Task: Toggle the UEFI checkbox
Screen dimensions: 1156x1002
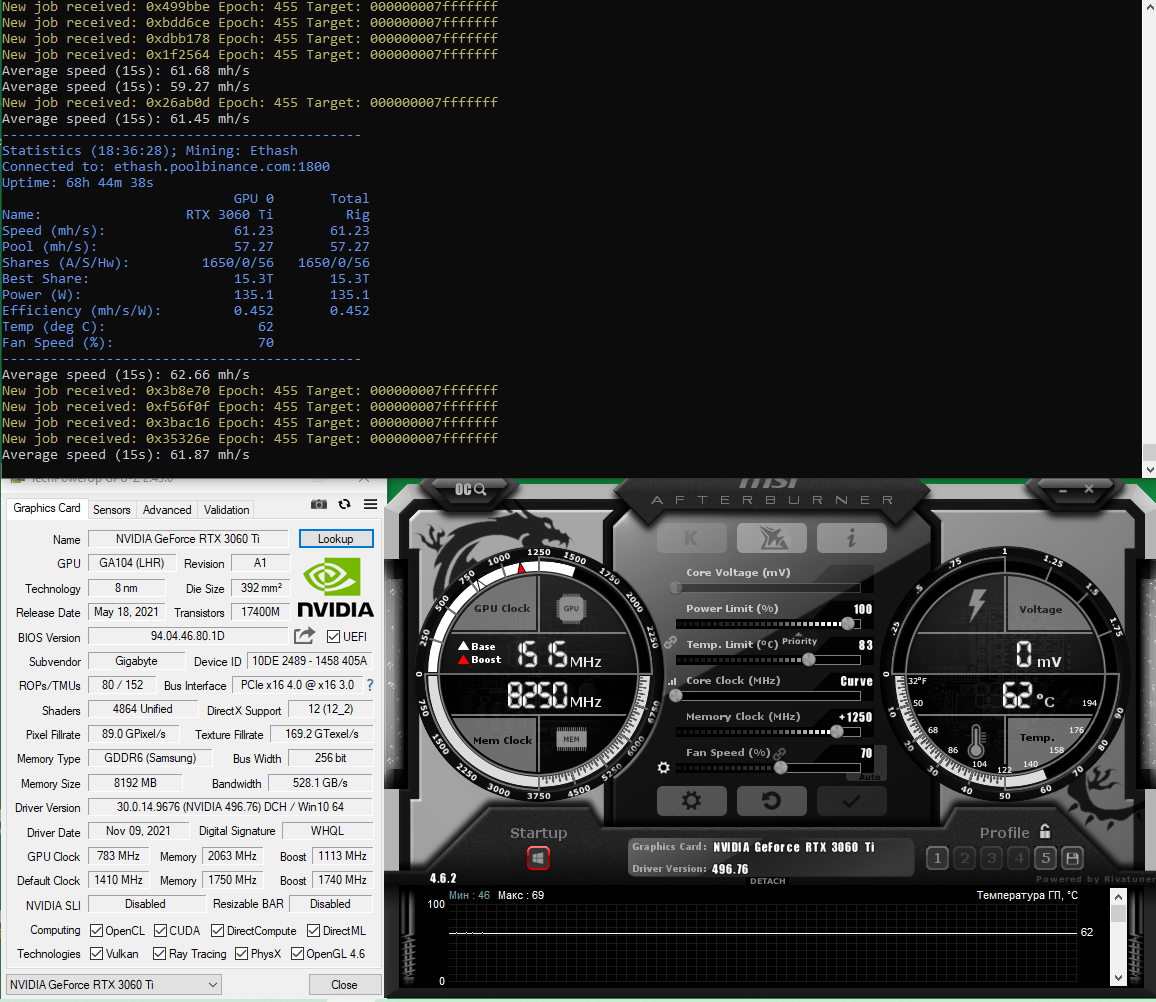Action: point(333,636)
